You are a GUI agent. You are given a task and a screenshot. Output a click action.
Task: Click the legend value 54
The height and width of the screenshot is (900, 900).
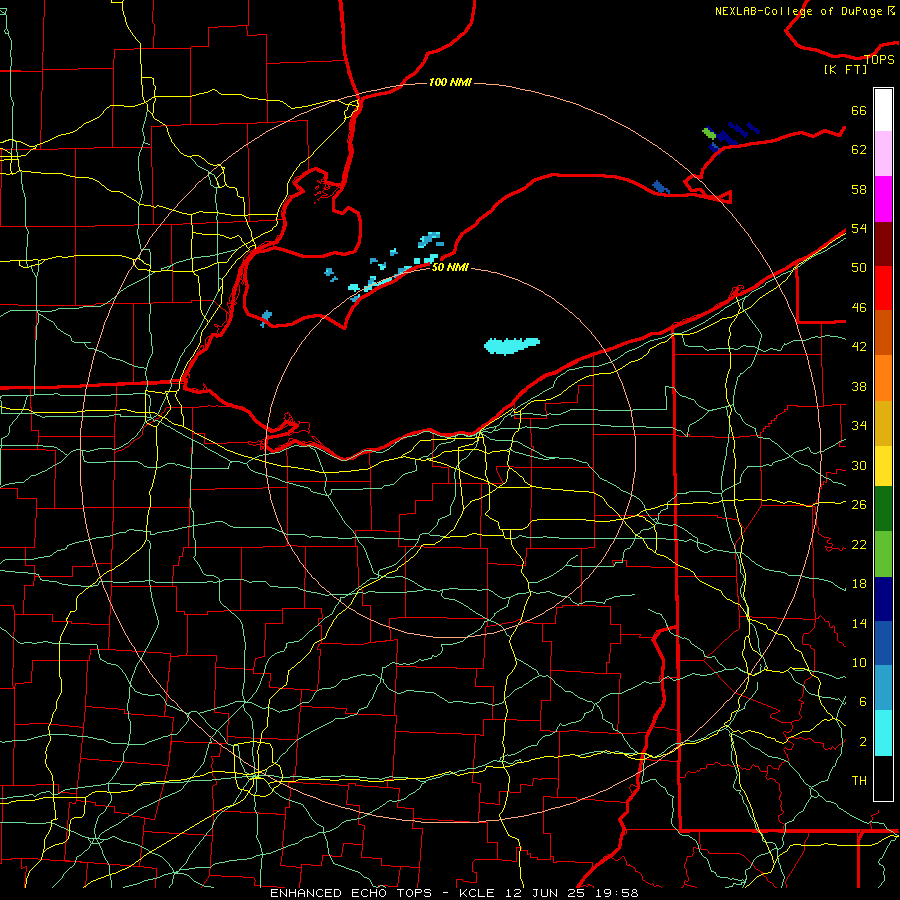859,228
